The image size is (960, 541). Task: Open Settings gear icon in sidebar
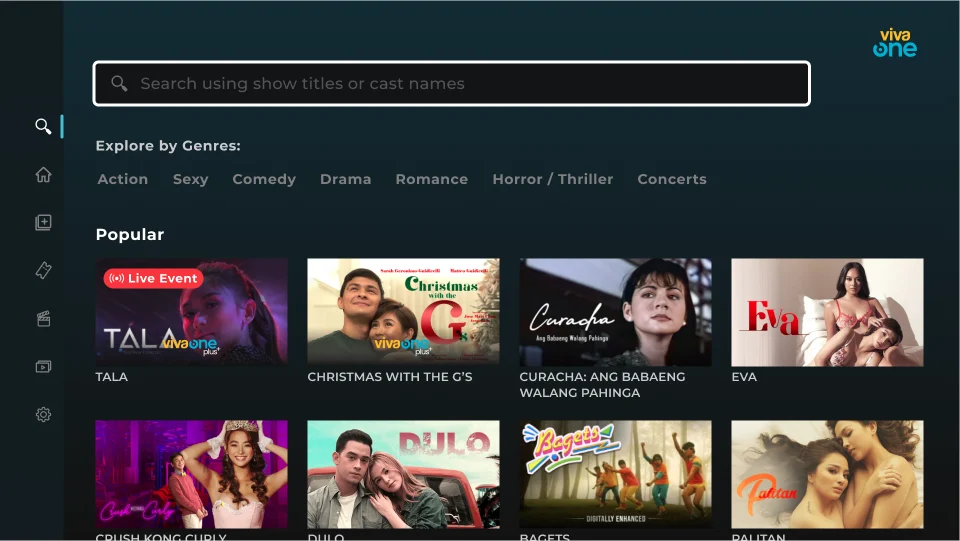(x=43, y=415)
